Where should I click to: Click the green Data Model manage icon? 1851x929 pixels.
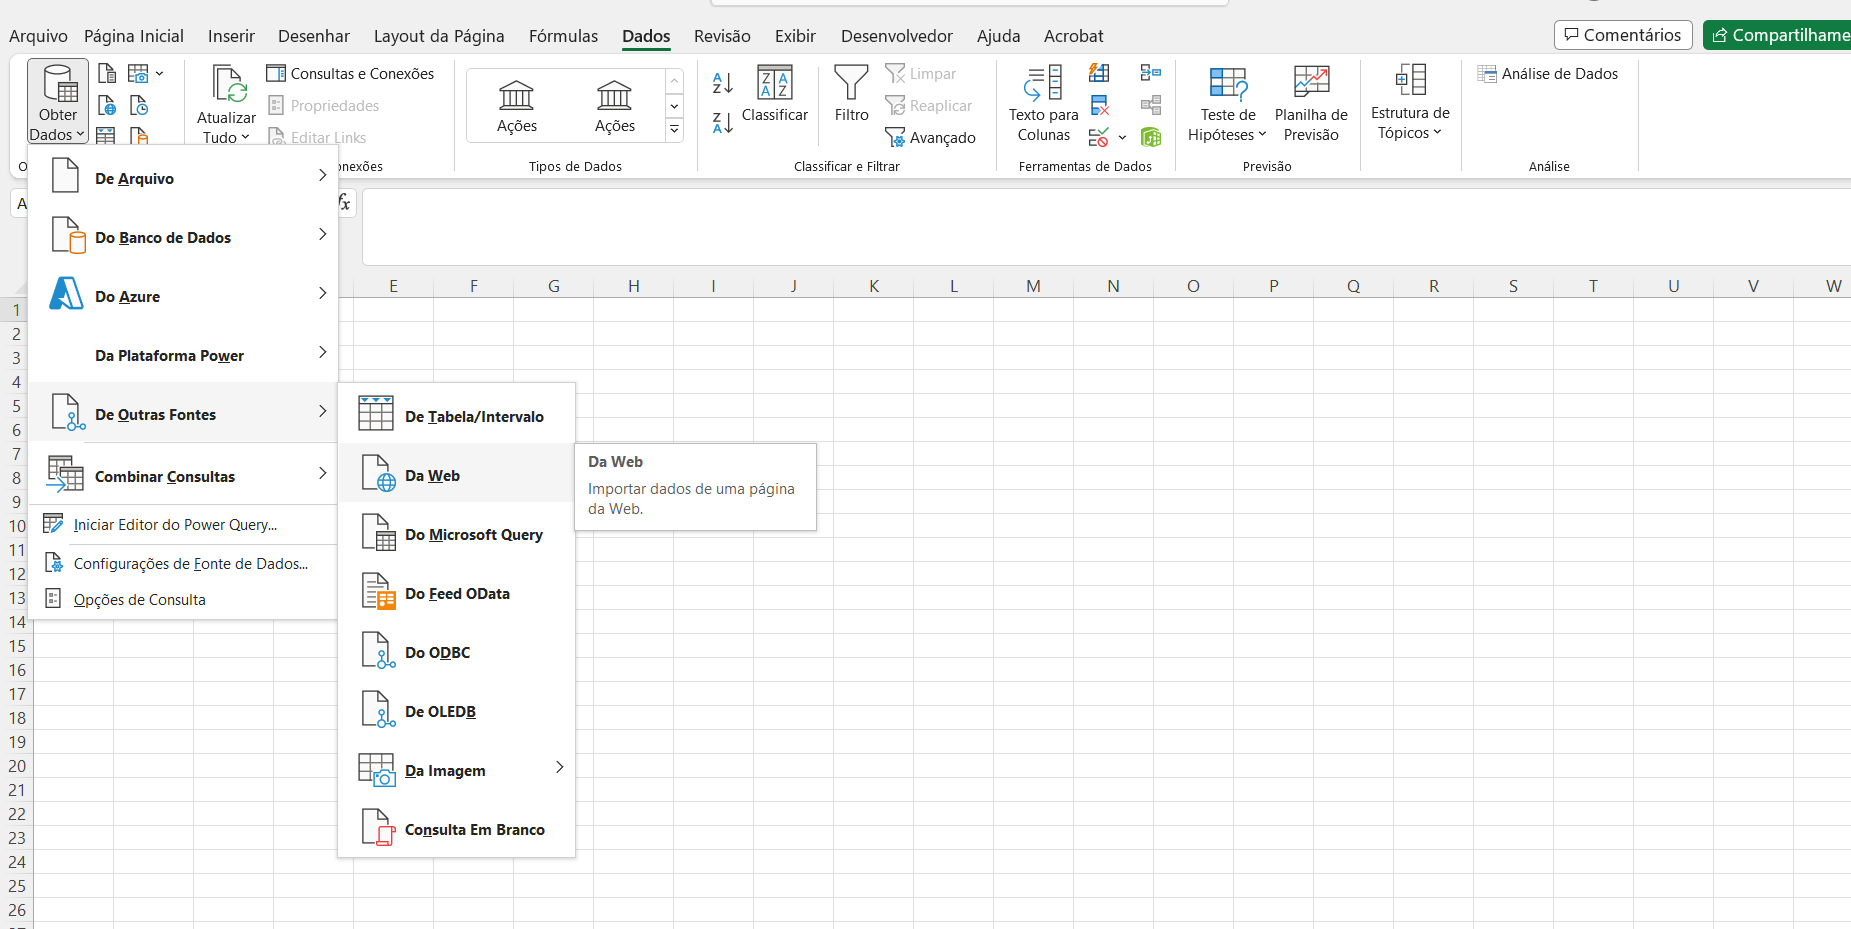pyautogui.click(x=1151, y=137)
